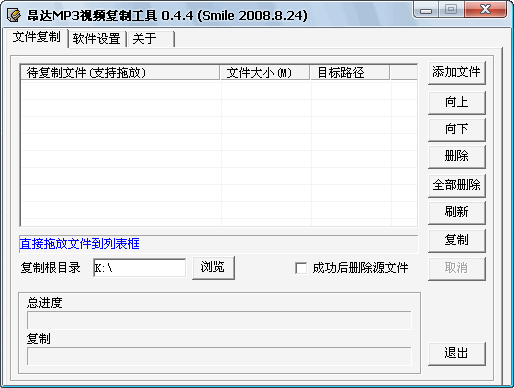Move the item down with the 向下 button
The image size is (514, 388).
pyautogui.click(x=456, y=129)
